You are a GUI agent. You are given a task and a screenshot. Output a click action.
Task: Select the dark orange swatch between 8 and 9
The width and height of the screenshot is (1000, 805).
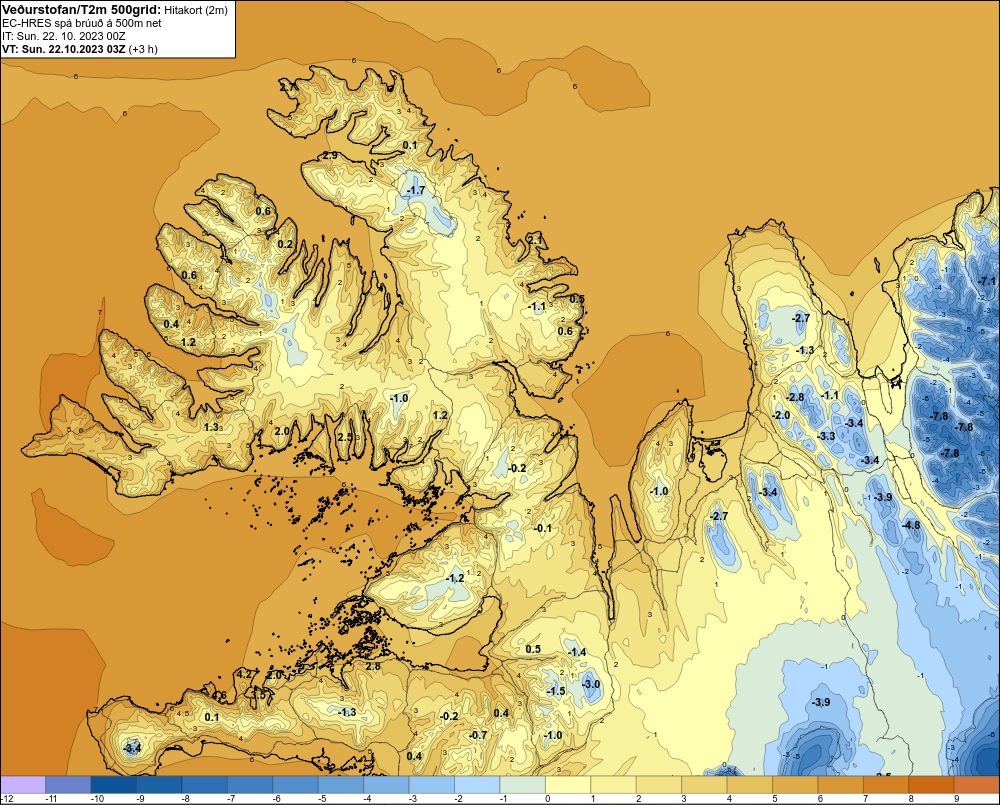click(932, 784)
